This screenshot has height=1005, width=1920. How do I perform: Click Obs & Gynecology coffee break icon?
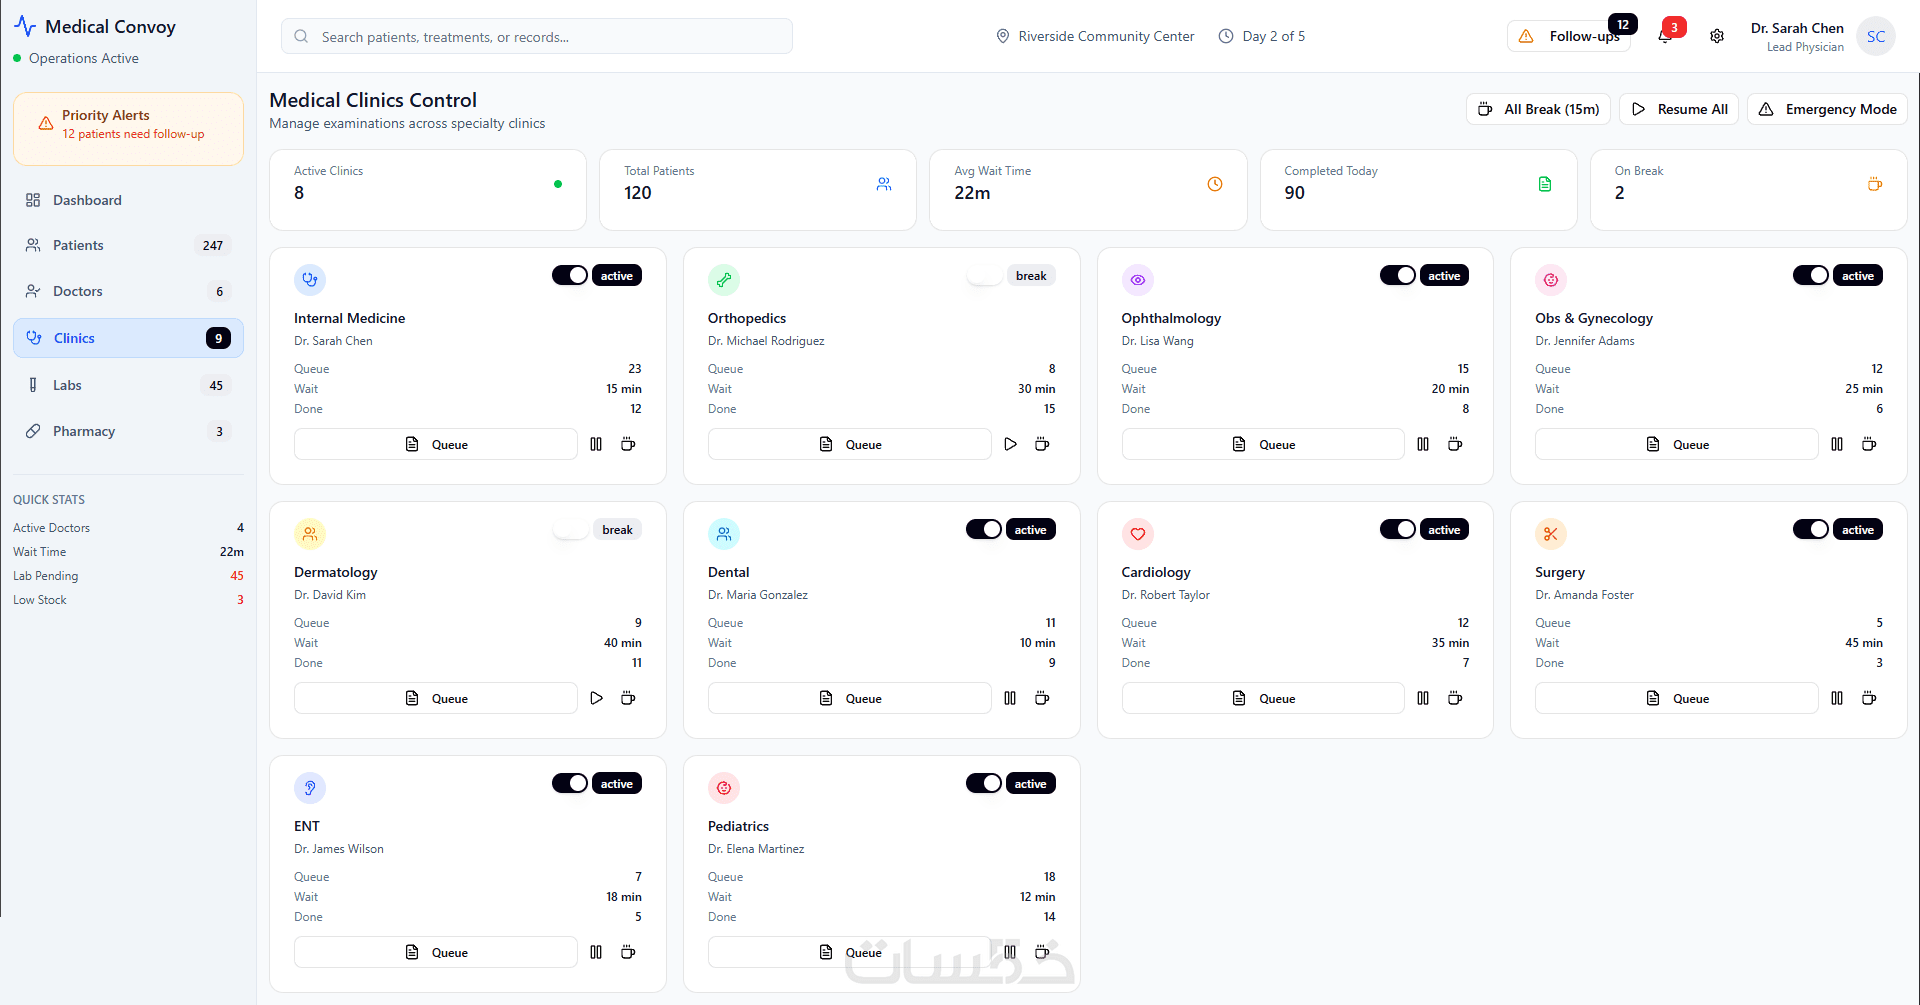coord(1869,444)
